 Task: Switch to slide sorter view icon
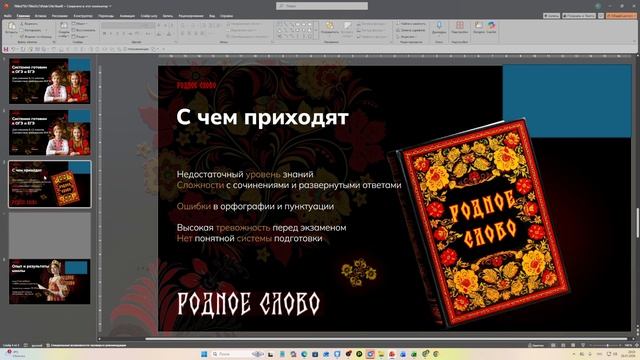tap(563, 345)
